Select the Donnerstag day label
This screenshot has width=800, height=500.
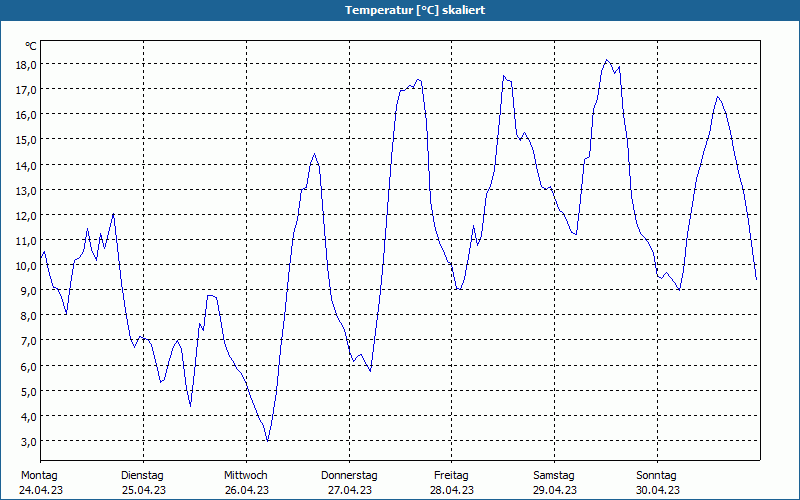coord(349,476)
